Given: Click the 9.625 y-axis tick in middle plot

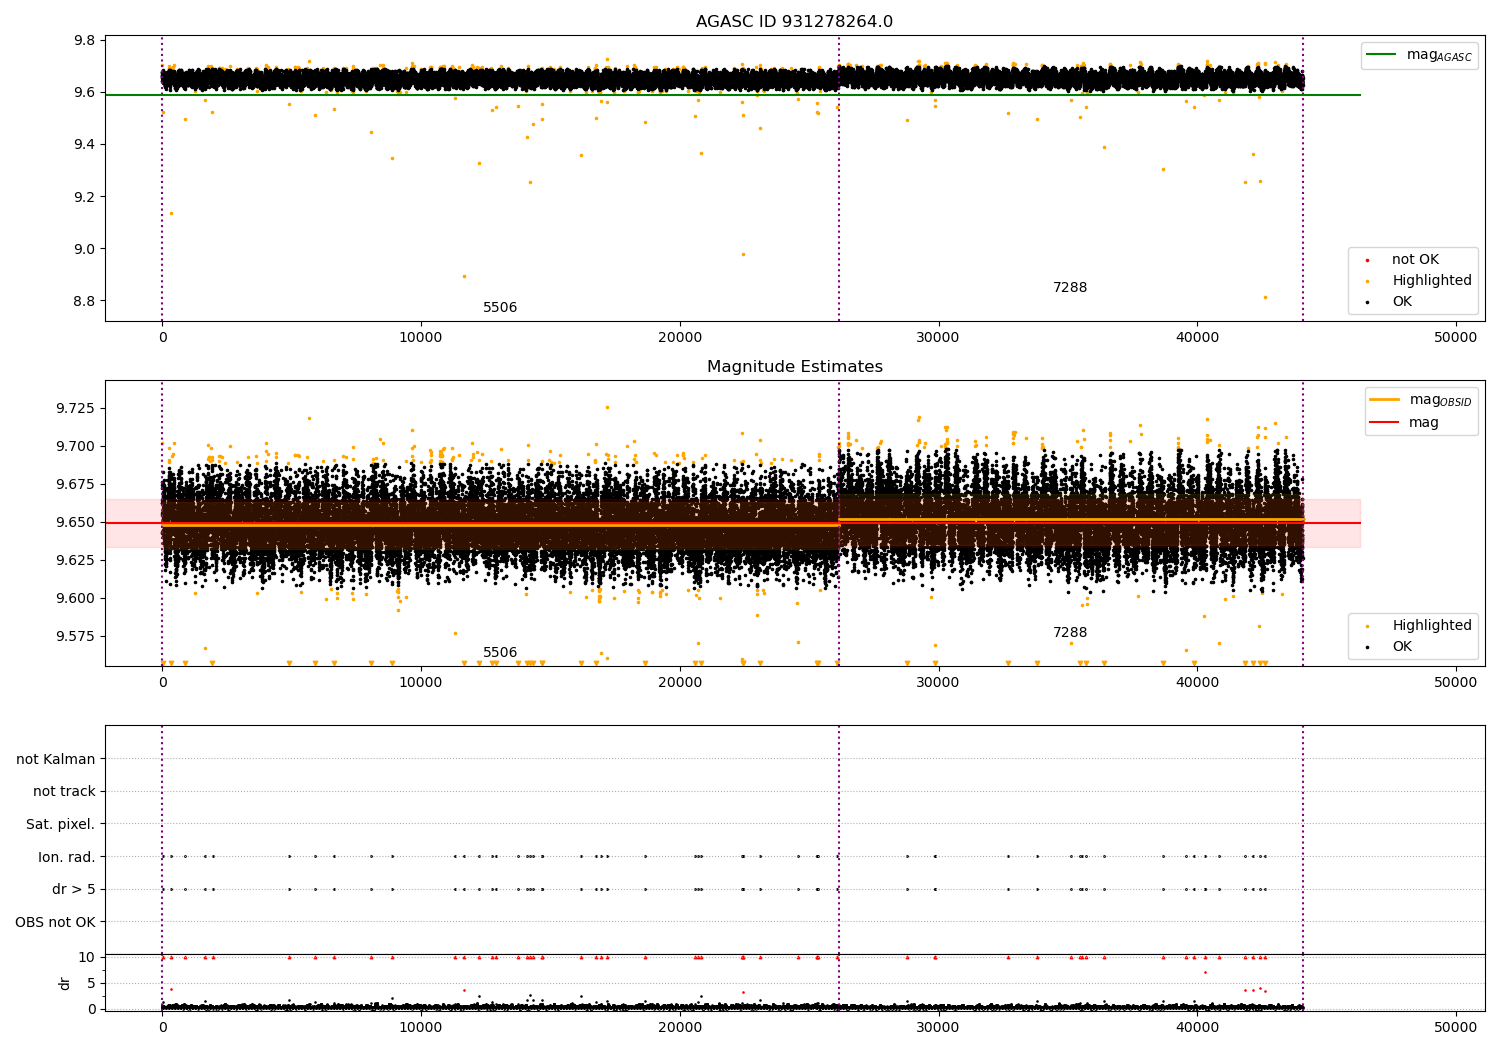Looking at the screenshot, I should click(77, 560).
